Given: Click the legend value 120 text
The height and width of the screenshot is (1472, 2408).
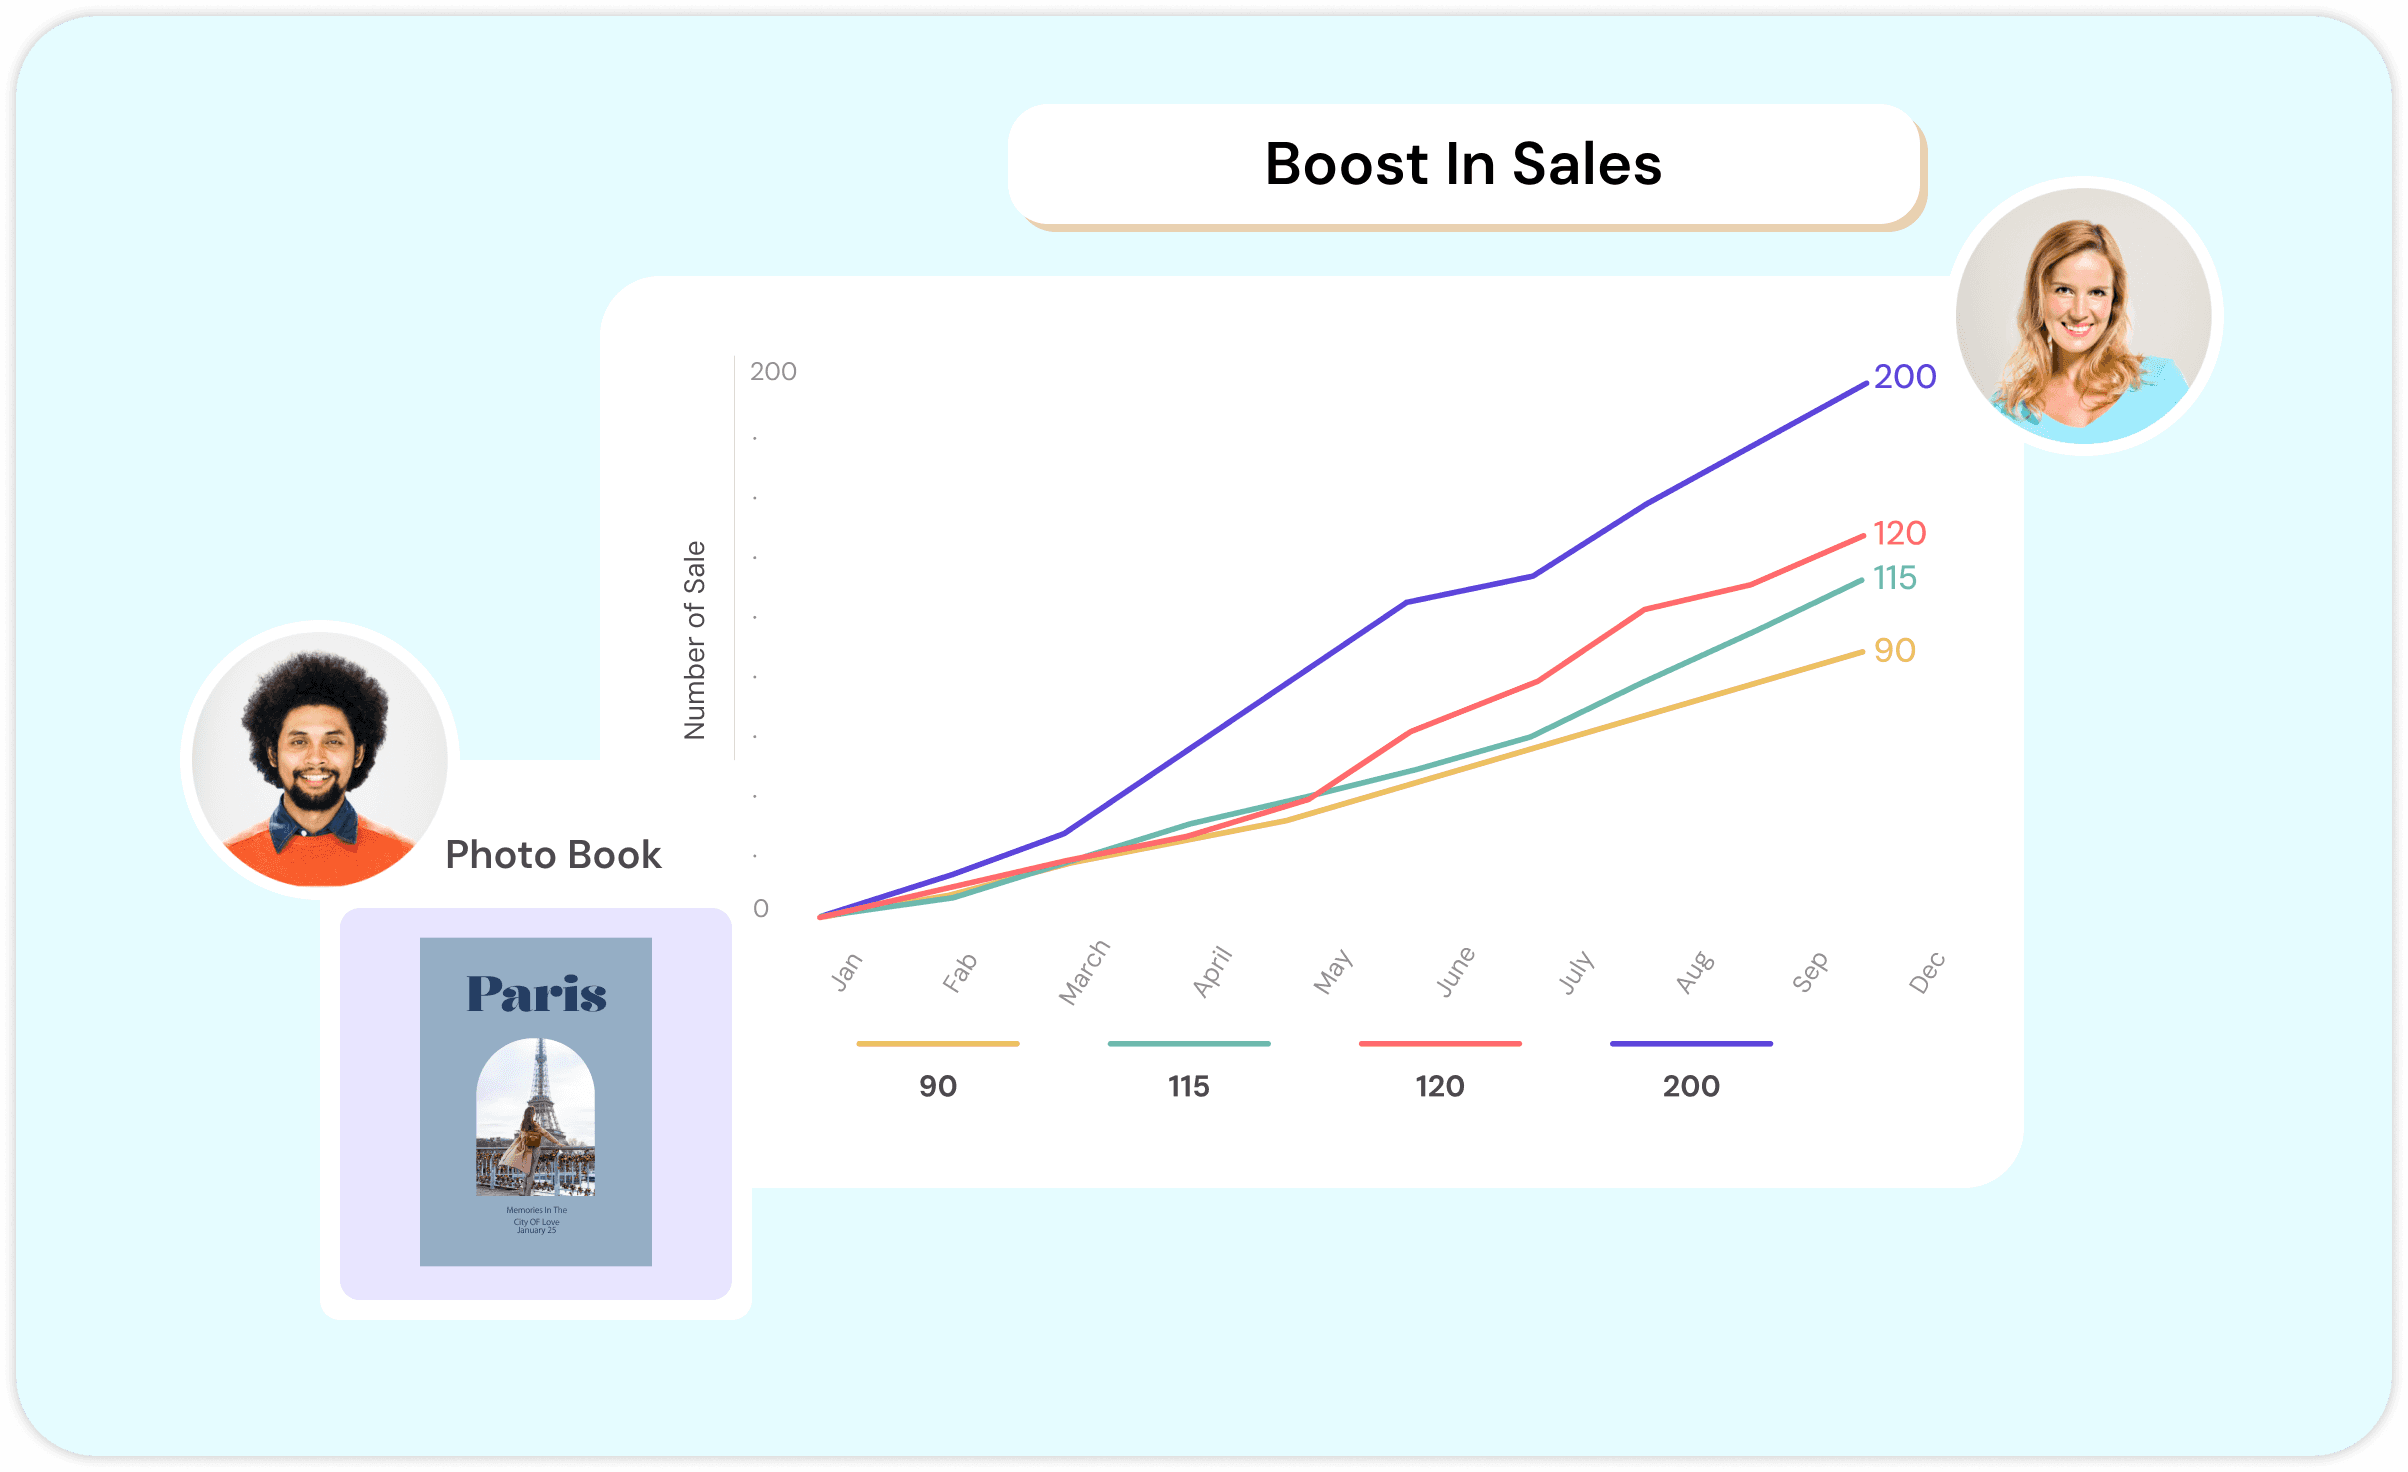Looking at the screenshot, I should pyautogui.click(x=1439, y=1086).
